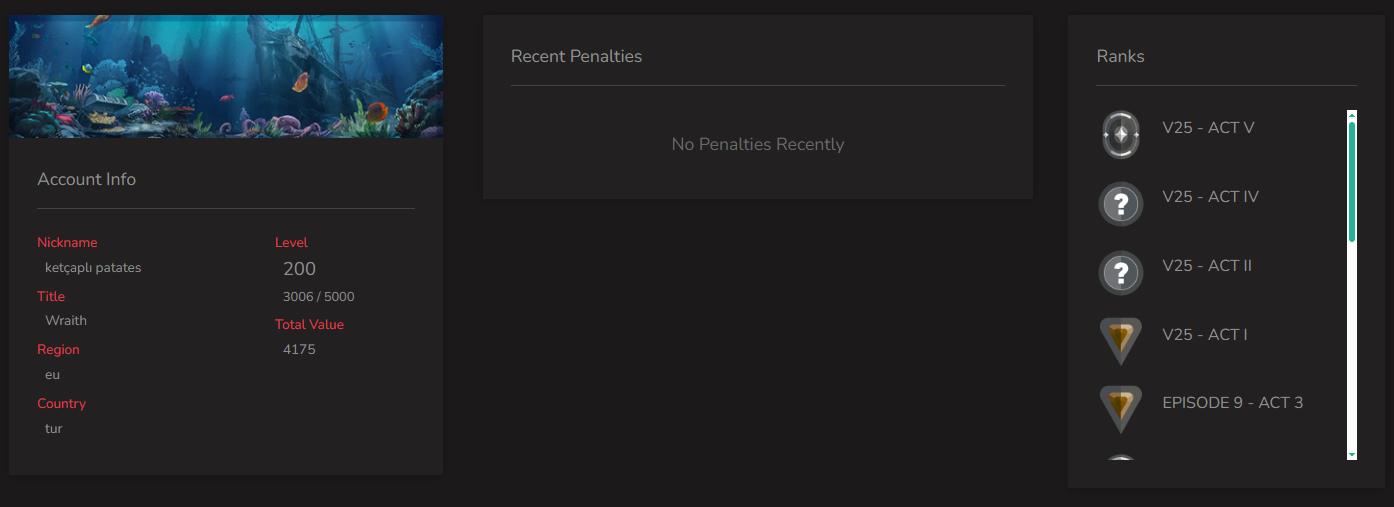Click the 3006 / 5000 level progress text
Screen dimensions: 1394x507
point(318,297)
